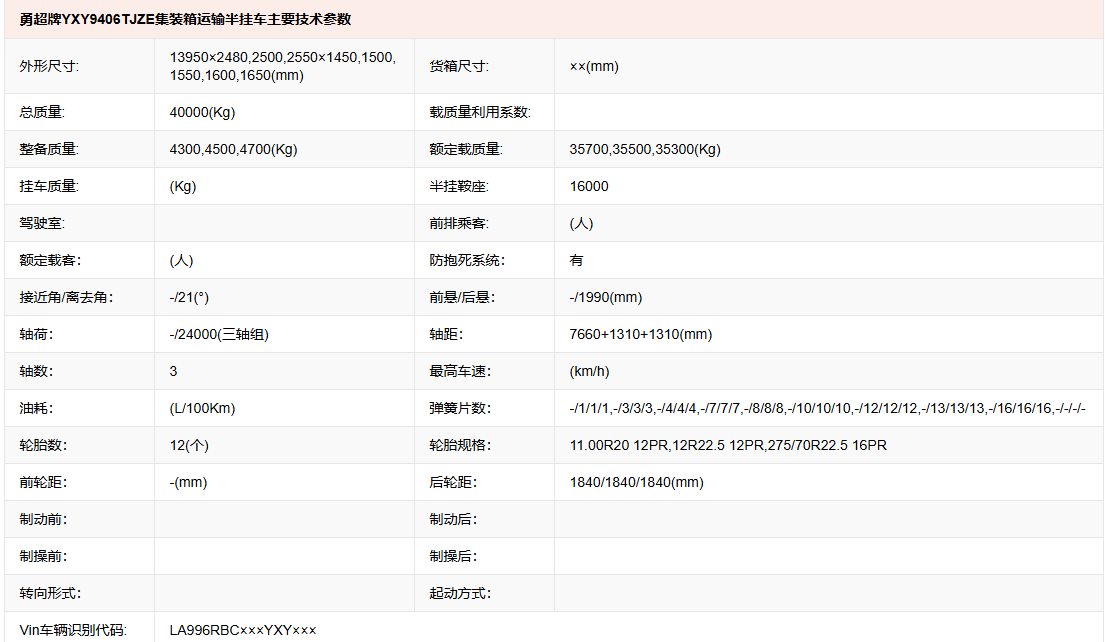The width and height of the screenshot is (1105, 642).
Task: Click the (Kg) trailer mass value
Action: tap(183, 186)
